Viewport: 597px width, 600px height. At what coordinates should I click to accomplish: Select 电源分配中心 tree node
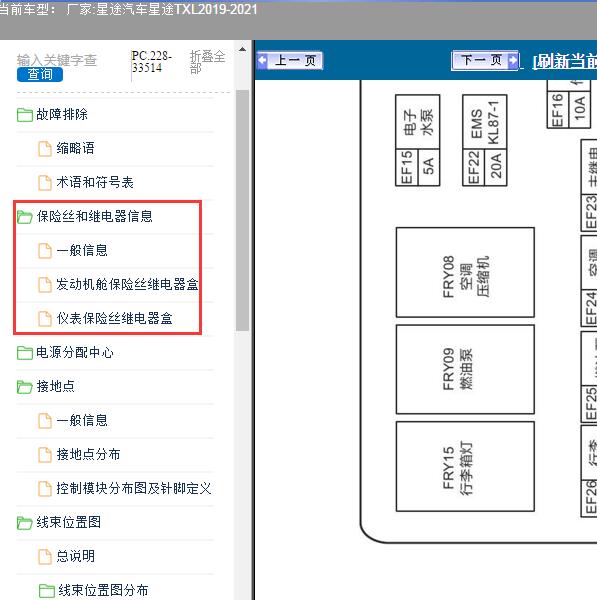[x=75, y=352]
